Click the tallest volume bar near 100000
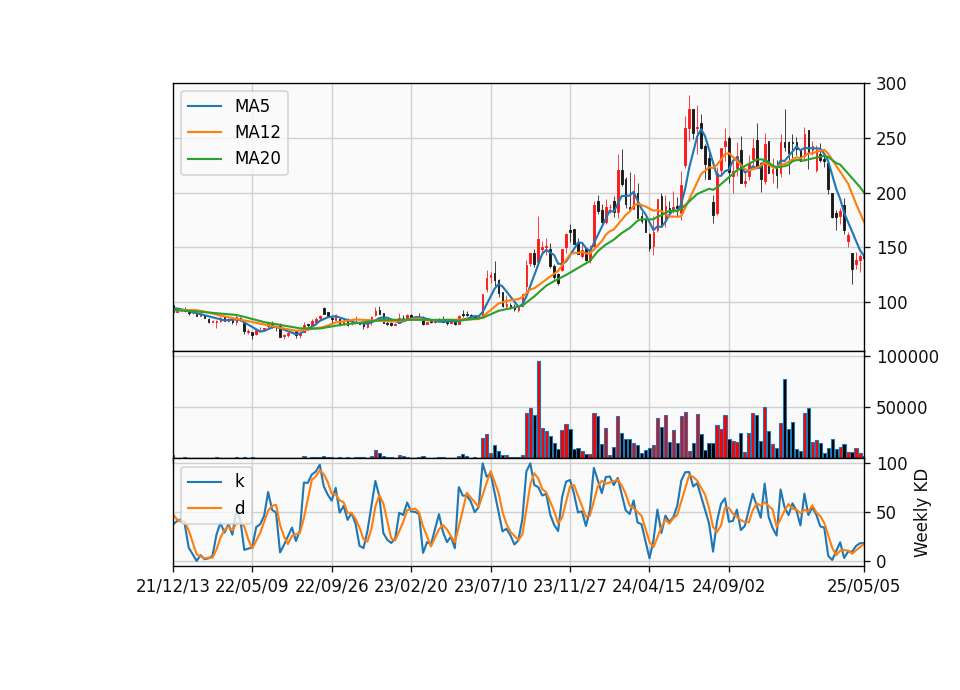 click(x=539, y=410)
